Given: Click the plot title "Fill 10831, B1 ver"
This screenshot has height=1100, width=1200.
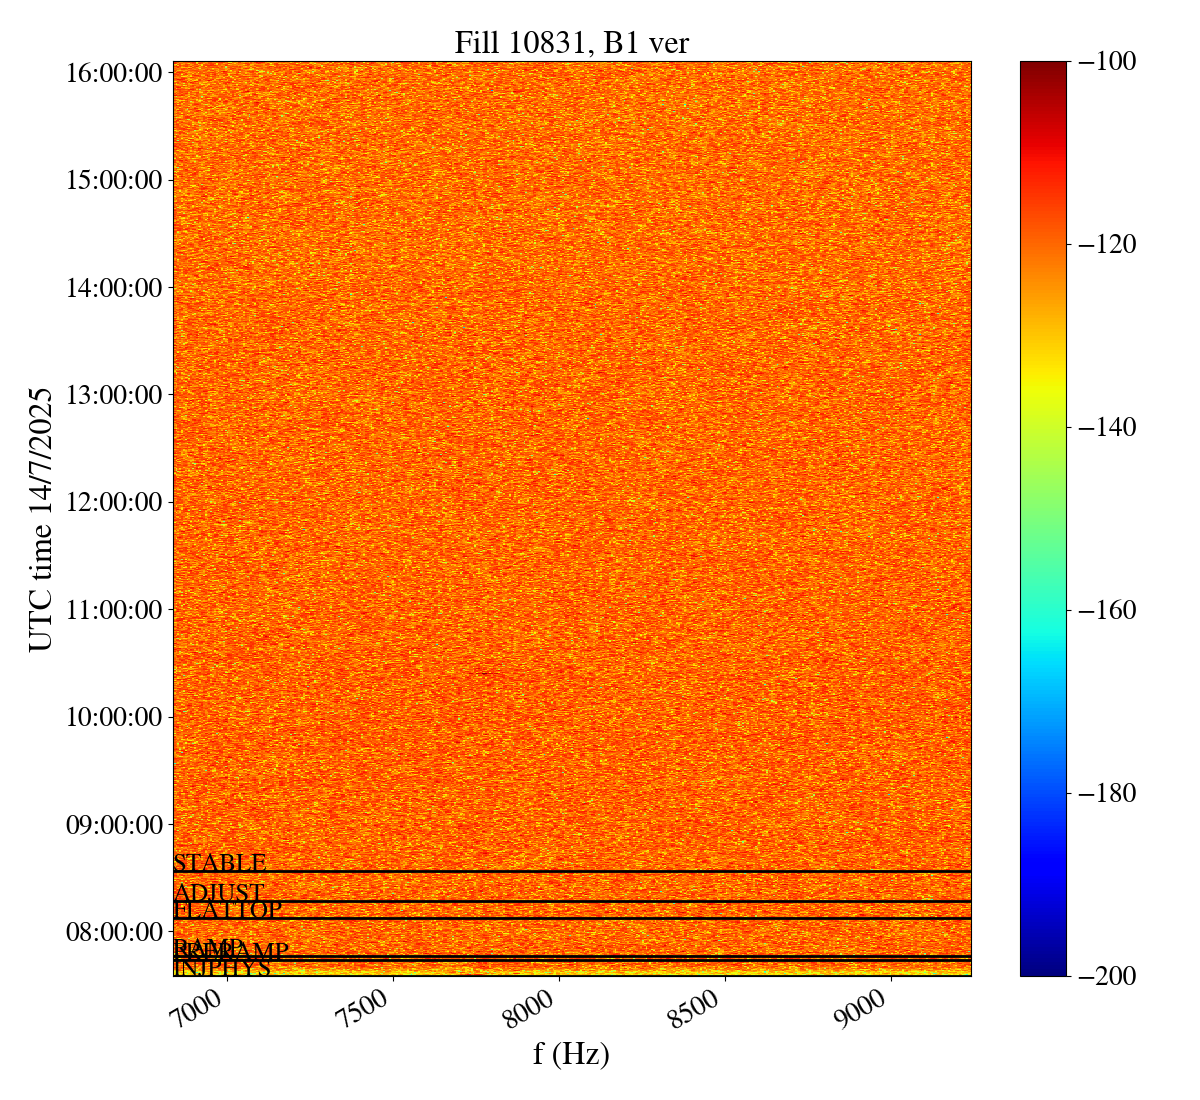Looking at the screenshot, I should pyautogui.click(x=571, y=43).
